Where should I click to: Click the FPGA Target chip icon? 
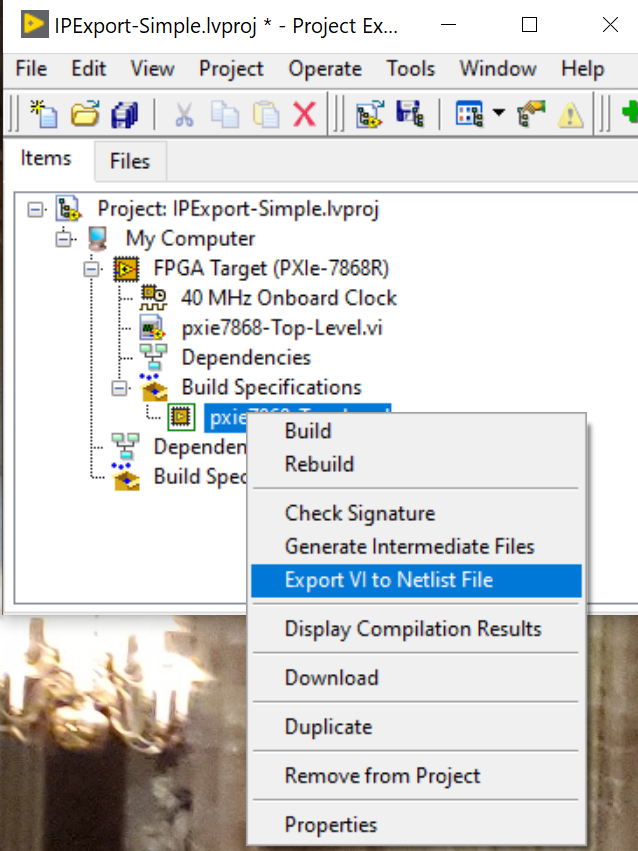coord(126,269)
